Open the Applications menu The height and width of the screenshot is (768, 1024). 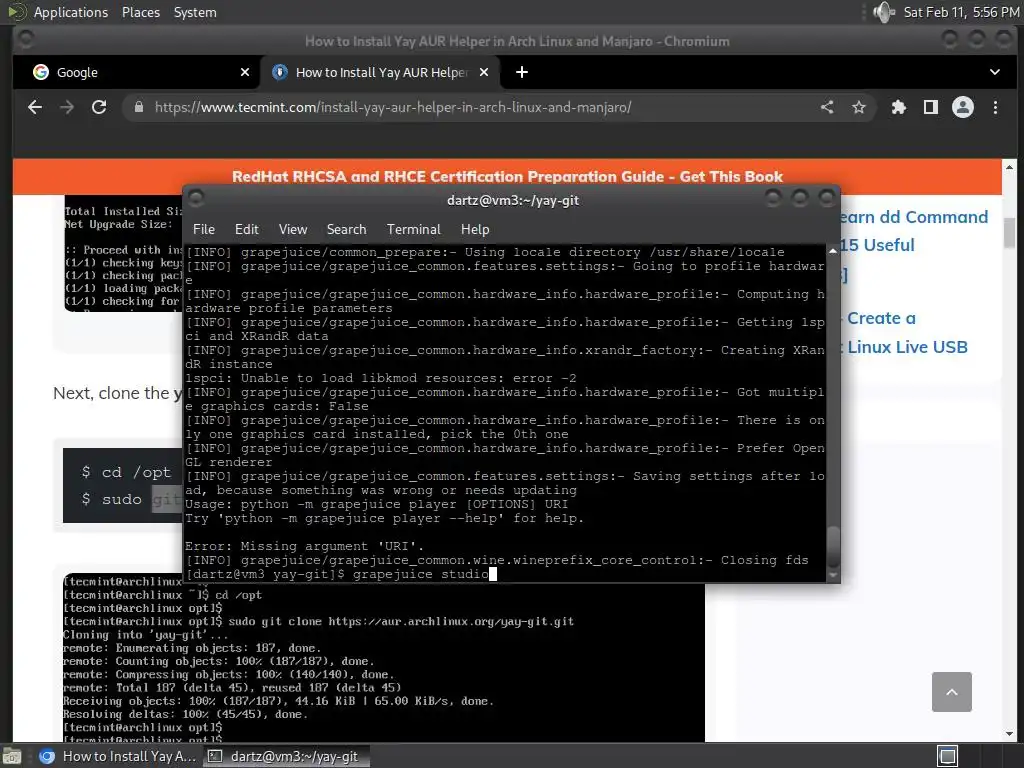(71, 12)
